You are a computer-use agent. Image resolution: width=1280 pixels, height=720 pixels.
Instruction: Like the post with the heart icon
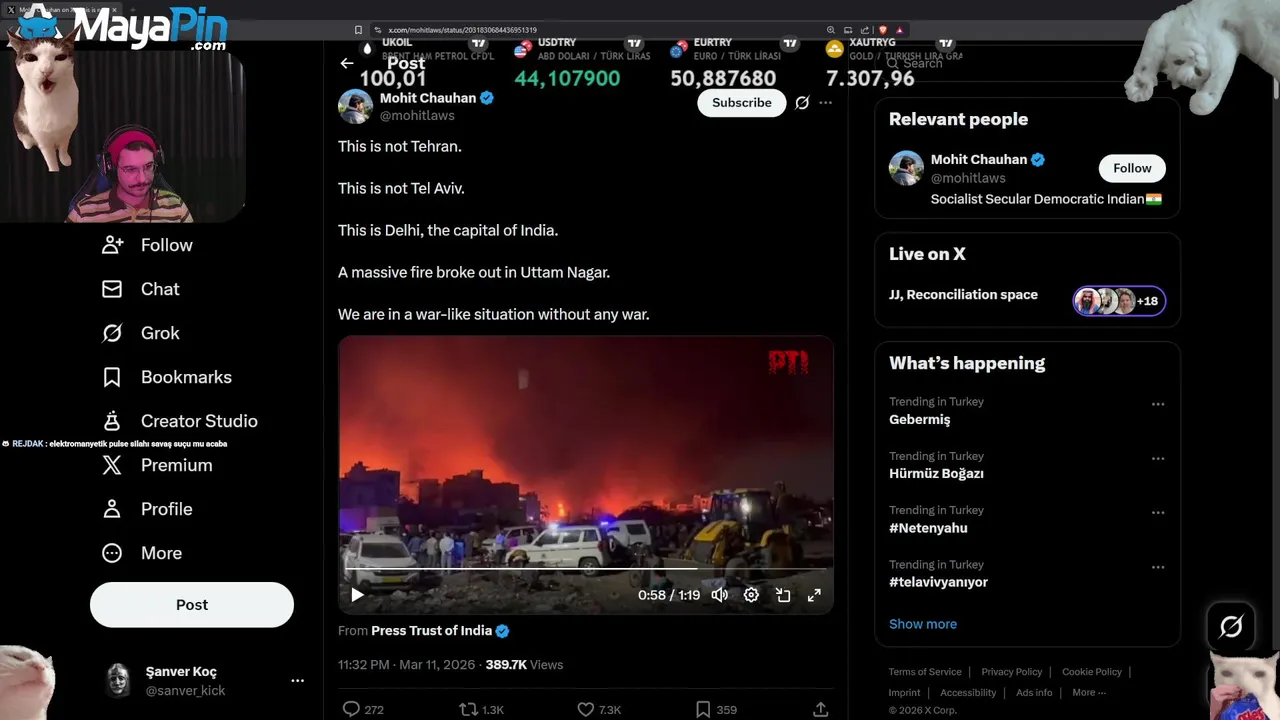586,709
